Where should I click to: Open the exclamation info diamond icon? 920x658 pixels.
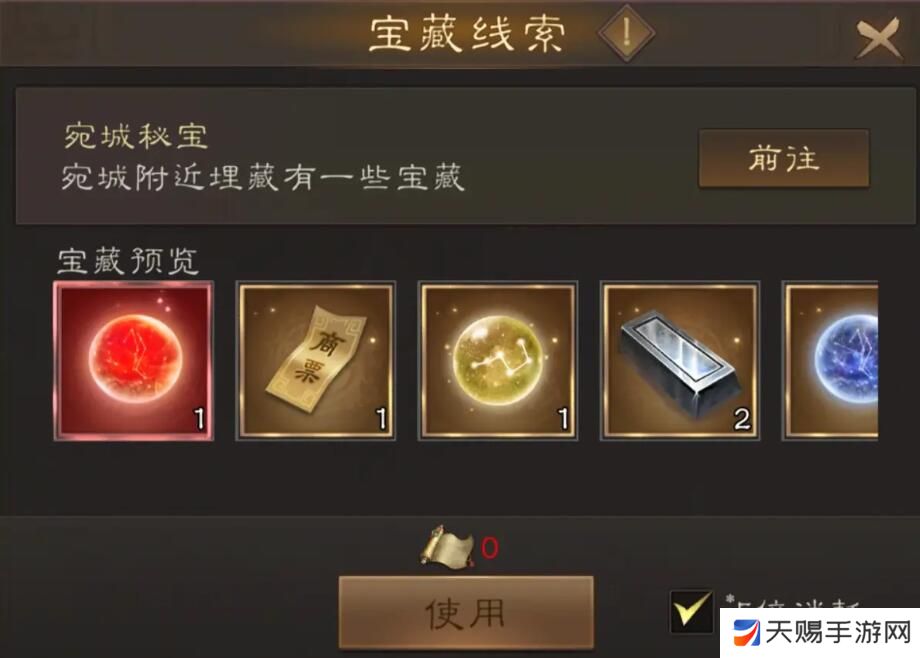click(x=627, y=32)
